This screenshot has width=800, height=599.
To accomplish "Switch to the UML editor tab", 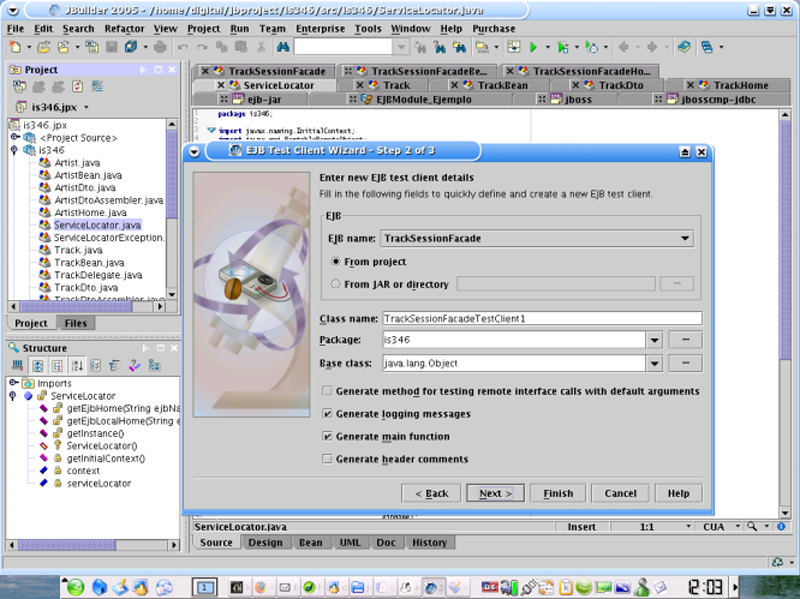I will point(350,542).
